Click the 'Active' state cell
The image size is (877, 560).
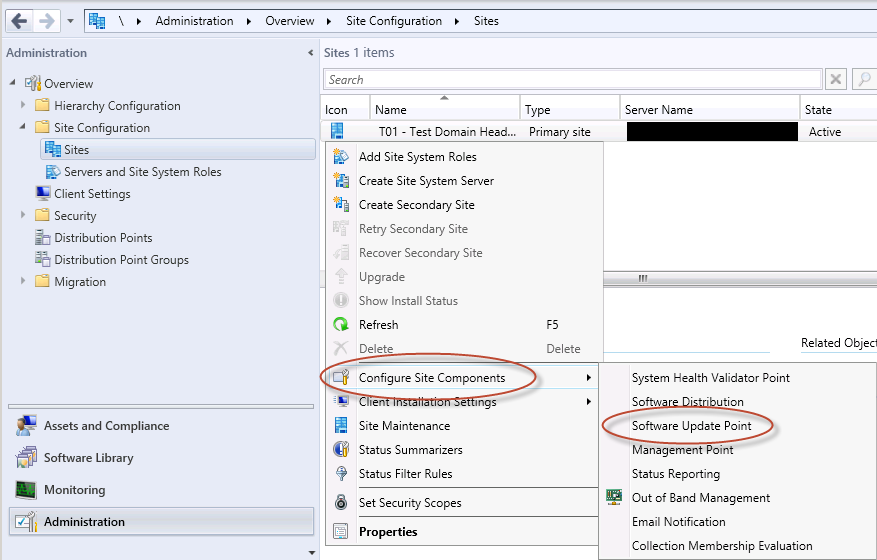point(824,132)
